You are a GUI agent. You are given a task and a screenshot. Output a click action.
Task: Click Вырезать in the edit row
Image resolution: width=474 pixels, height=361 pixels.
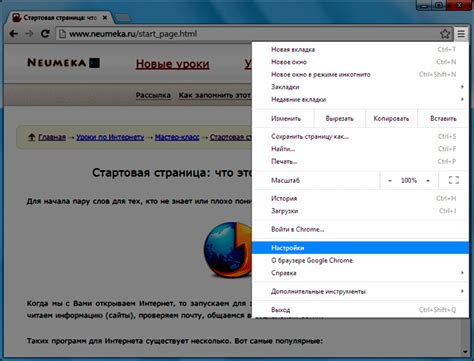pos(339,119)
